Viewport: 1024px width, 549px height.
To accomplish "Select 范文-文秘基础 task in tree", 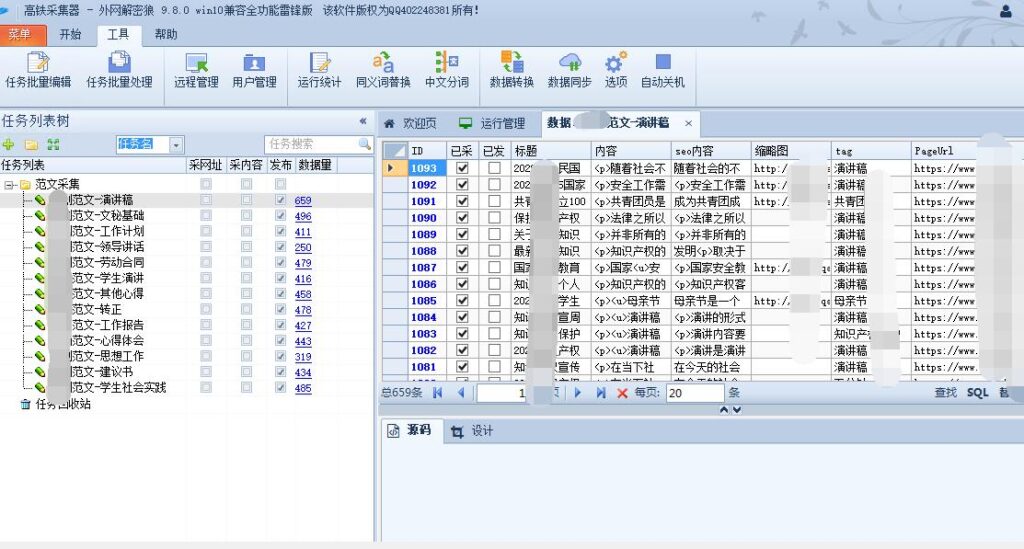I will (107, 215).
